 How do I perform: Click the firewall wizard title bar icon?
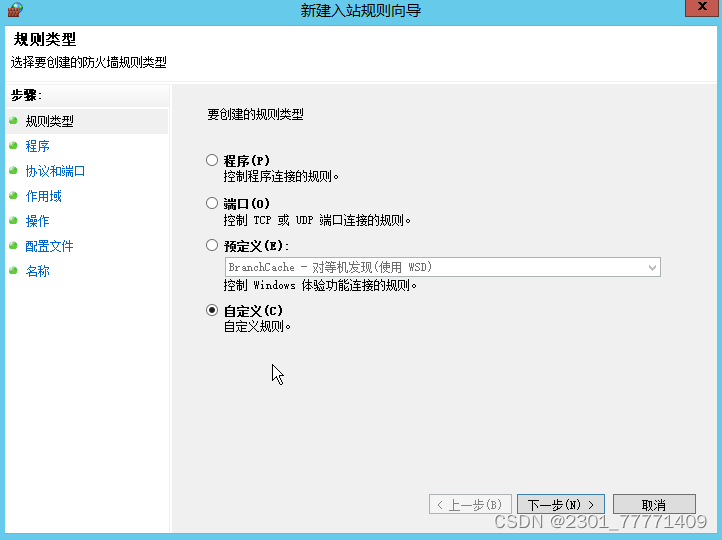pyautogui.click(x=15, y=10)
